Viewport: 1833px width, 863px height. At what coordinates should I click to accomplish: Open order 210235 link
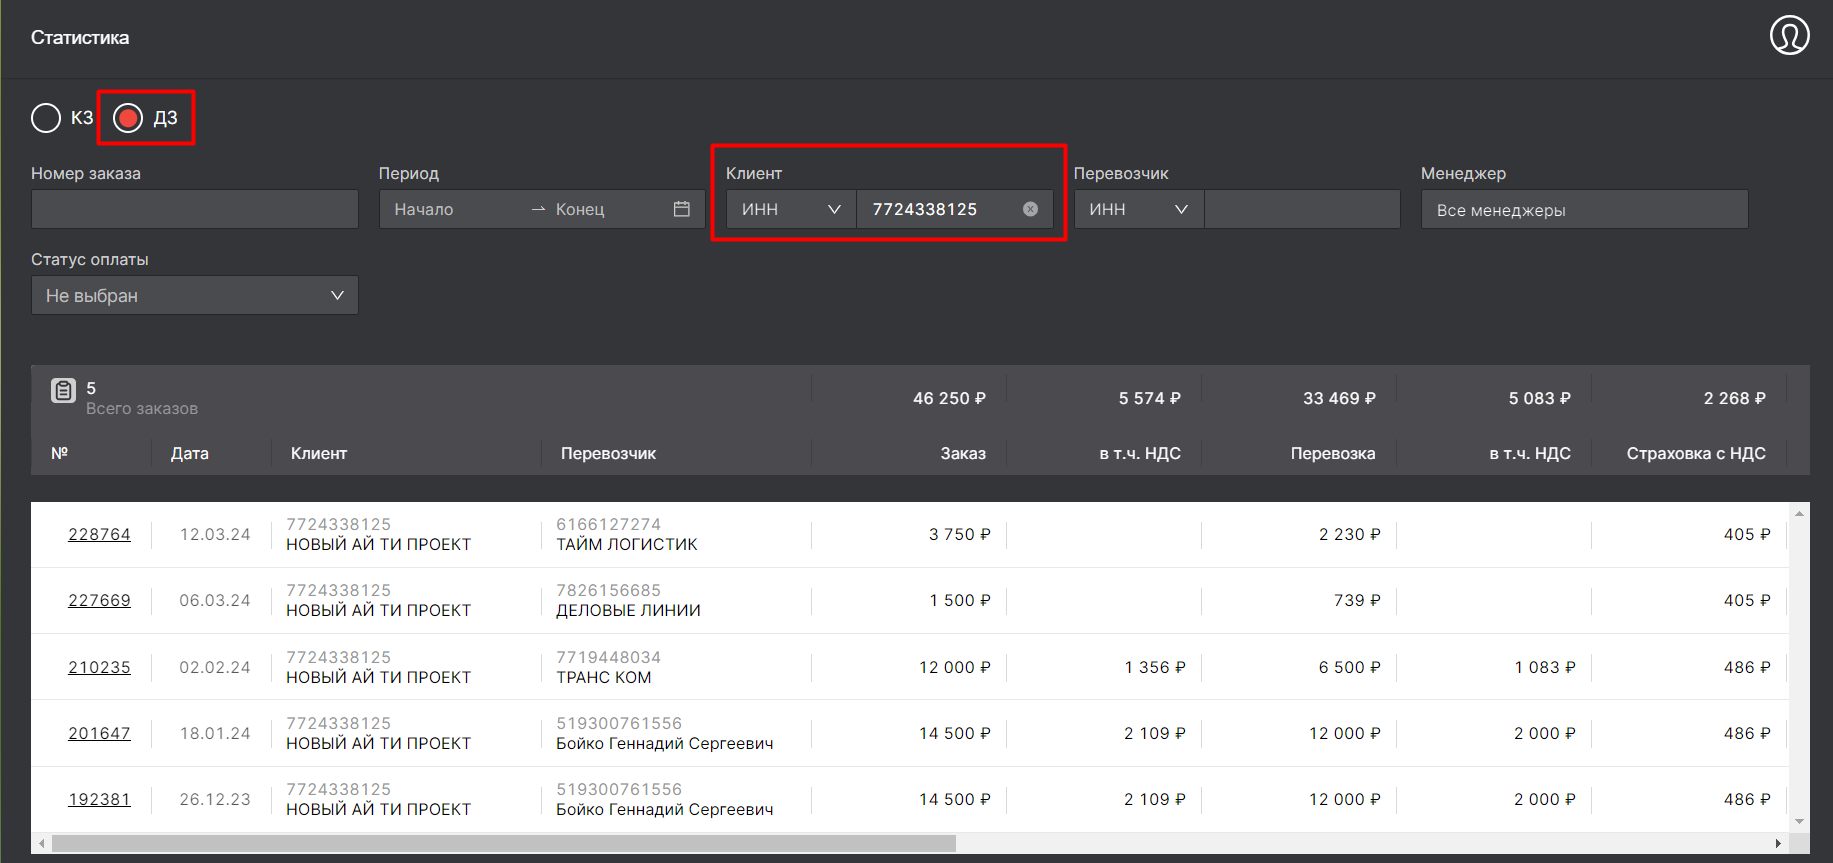click(99, 667)
